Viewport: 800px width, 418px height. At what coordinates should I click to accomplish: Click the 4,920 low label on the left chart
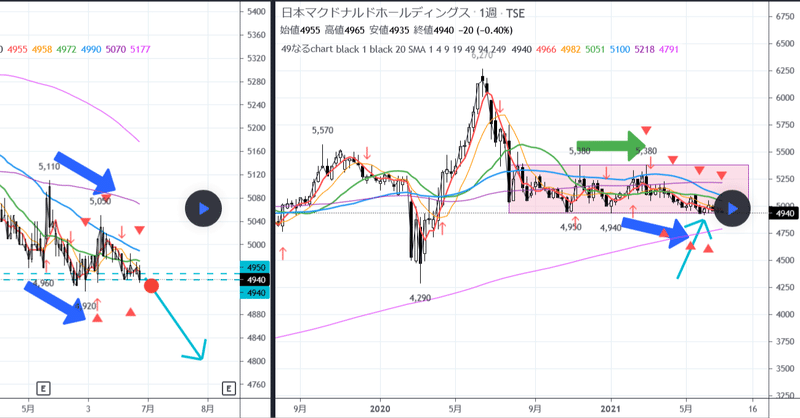pyautogui.click(x=86, y=306)
